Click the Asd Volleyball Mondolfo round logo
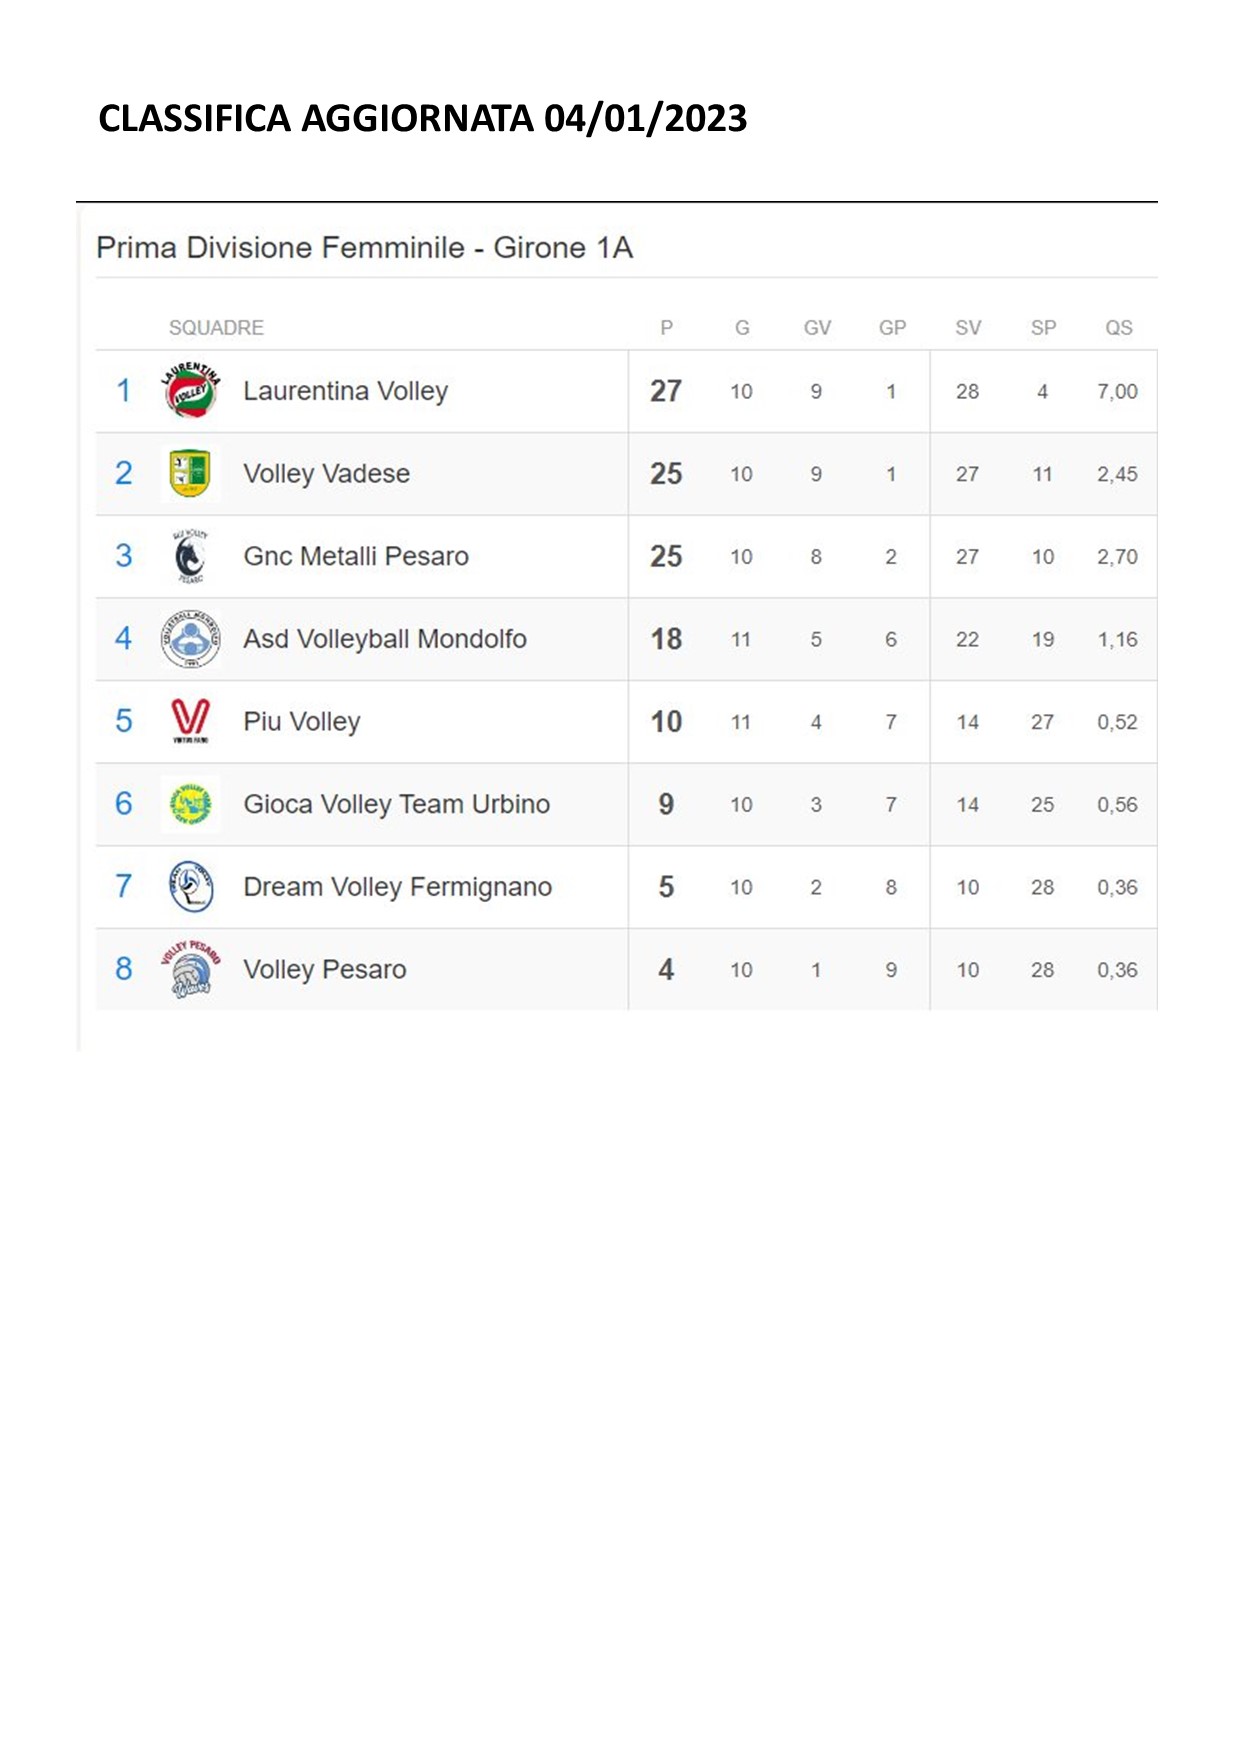Viewport: 1240px width, 1754px height. pos(190,639)
